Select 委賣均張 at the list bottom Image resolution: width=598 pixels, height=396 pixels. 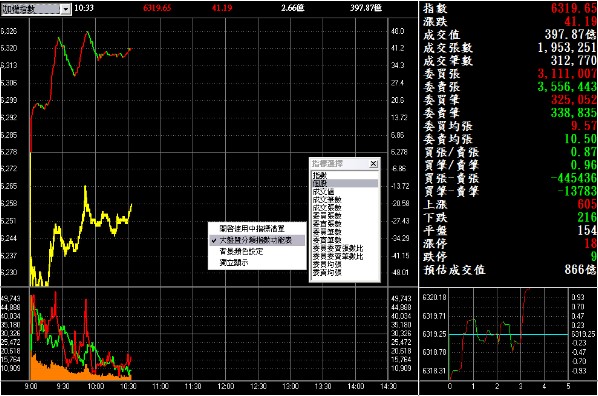tap(327, 272)
